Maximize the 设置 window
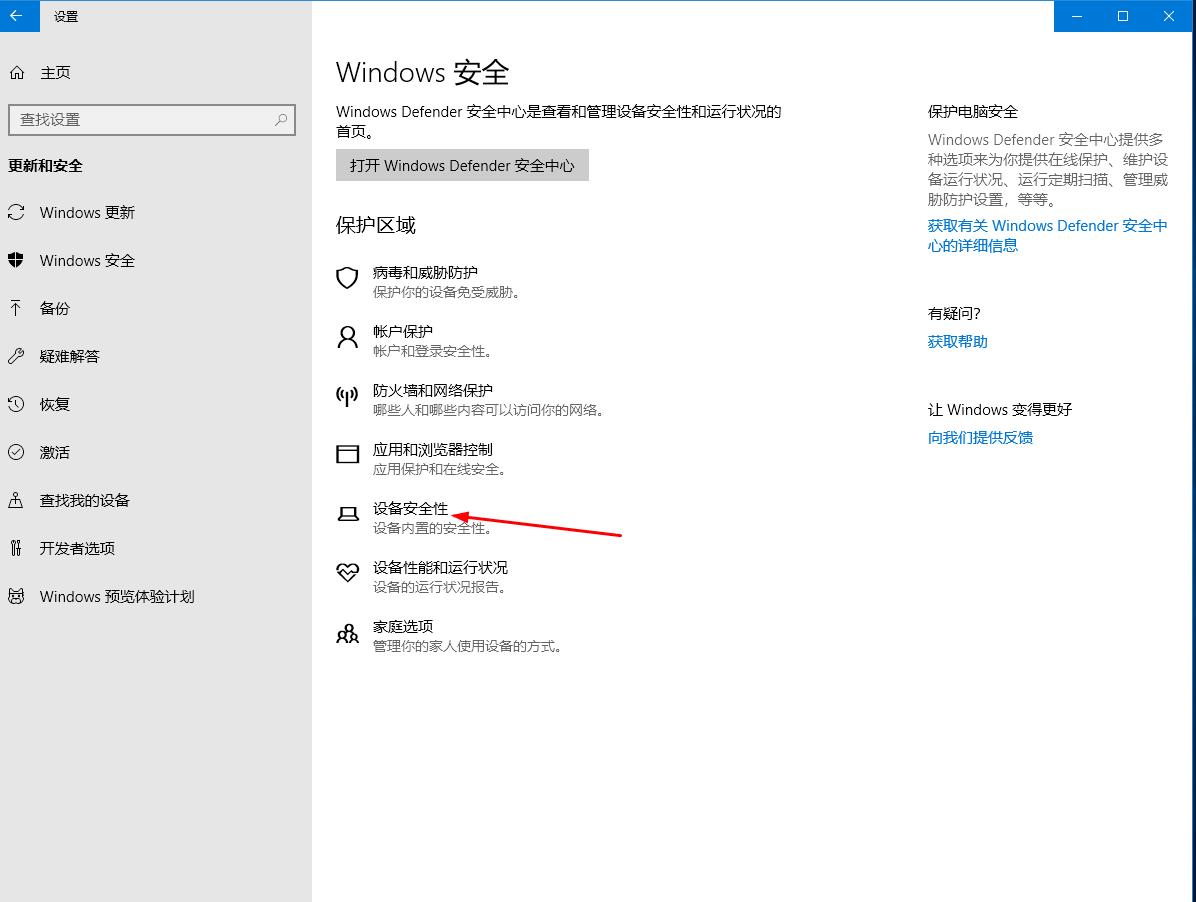 (1123, 16)
